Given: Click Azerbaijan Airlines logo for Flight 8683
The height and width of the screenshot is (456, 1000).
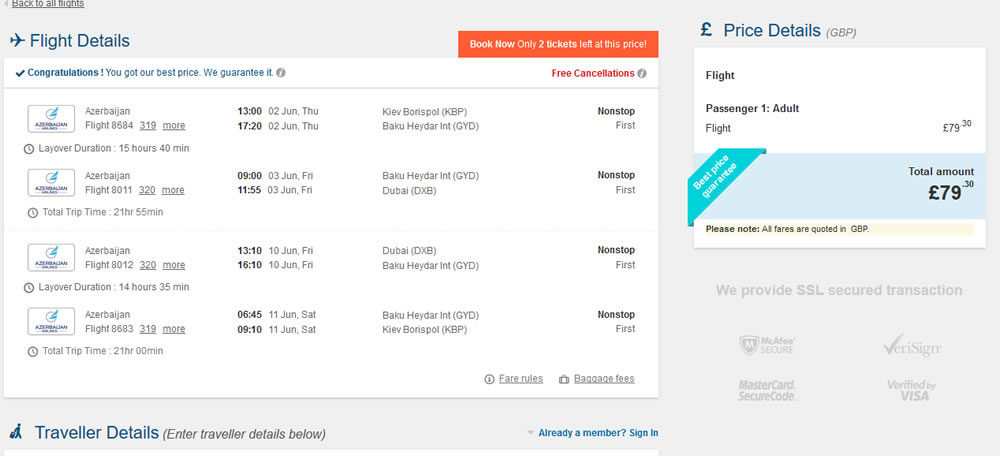Looking at the screenshot, I should (x=51, y=321).
